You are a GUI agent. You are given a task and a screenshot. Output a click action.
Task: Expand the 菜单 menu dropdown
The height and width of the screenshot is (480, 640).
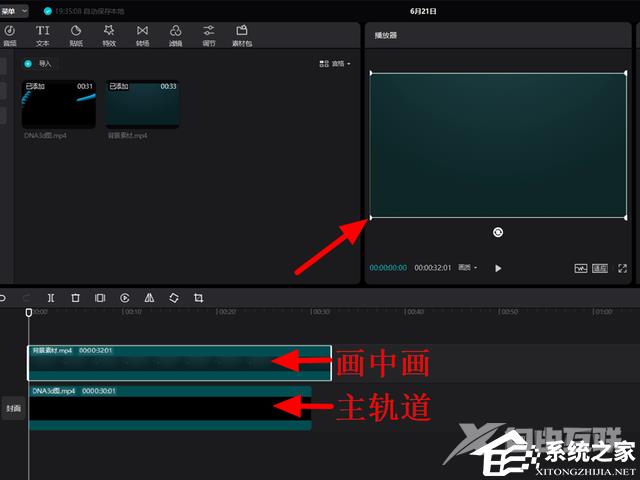14,10
